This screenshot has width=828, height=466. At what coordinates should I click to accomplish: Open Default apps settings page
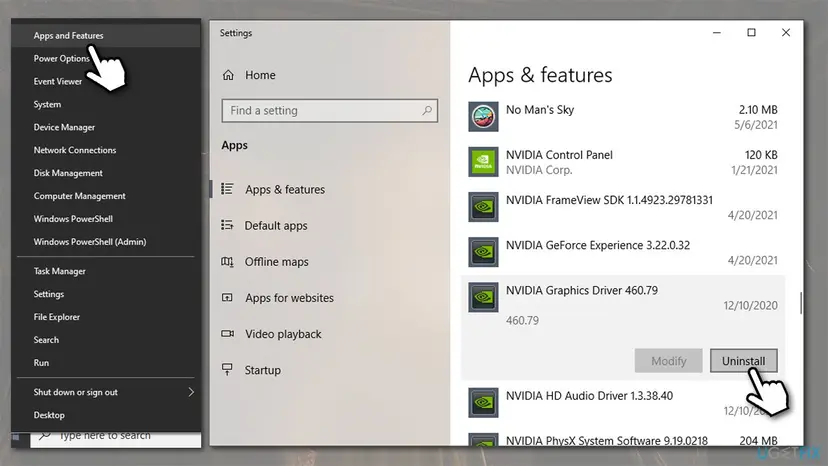[x=276, y=226]
